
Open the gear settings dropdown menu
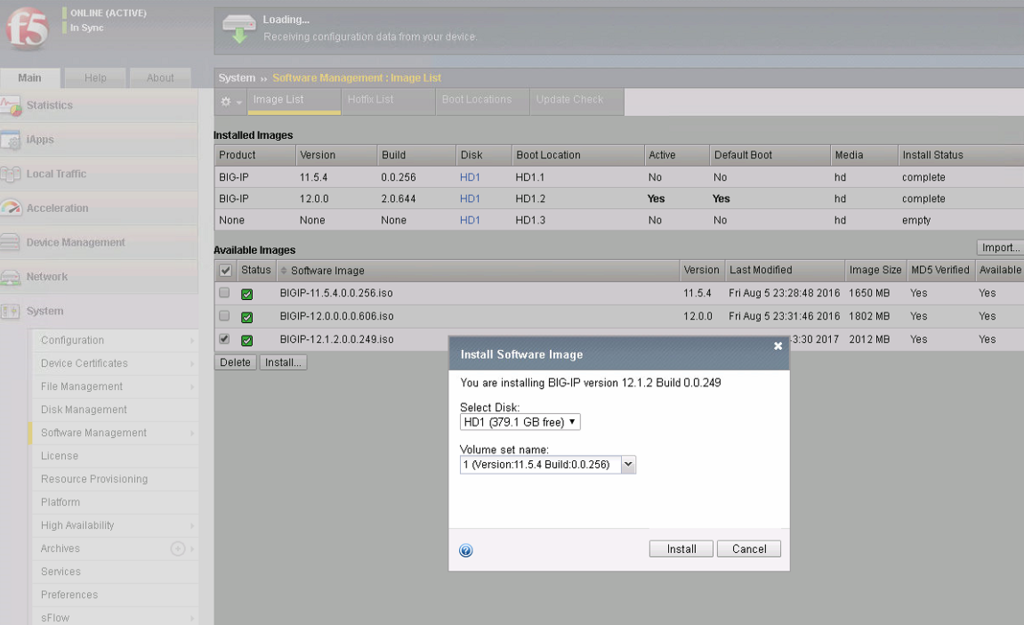click(231, 102)
